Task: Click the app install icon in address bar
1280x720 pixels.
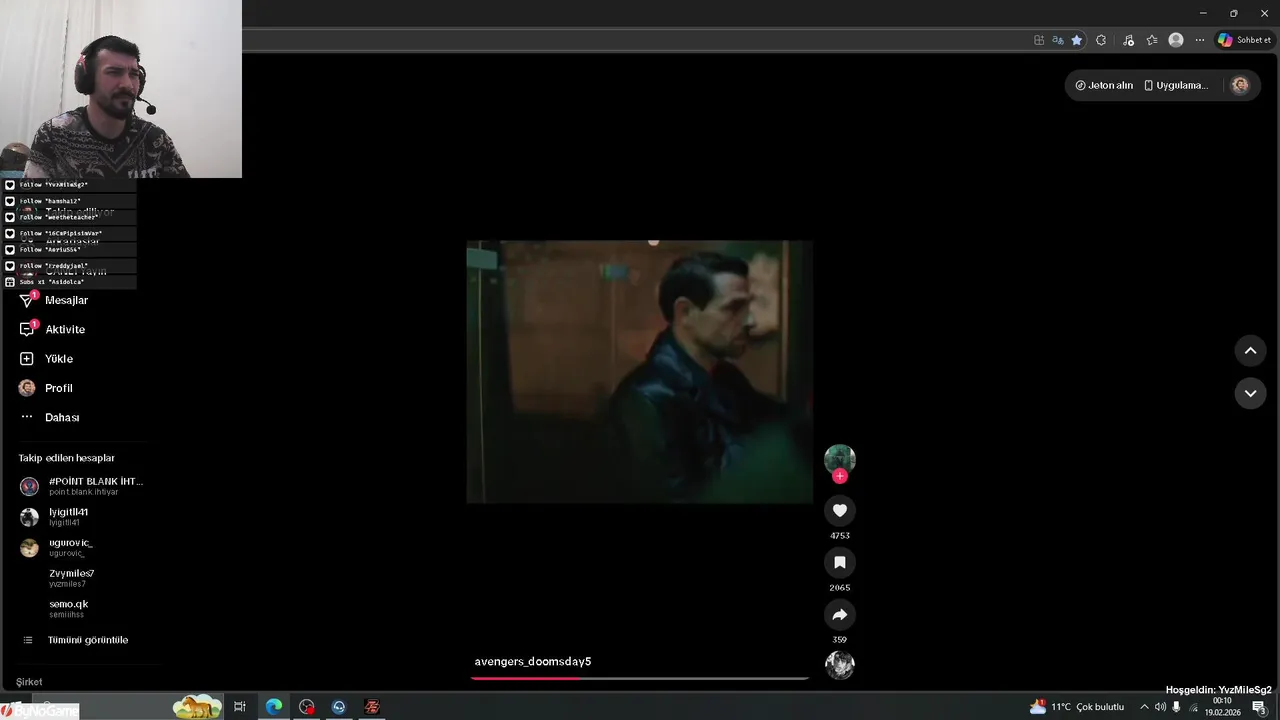Action: [1039, 40]
